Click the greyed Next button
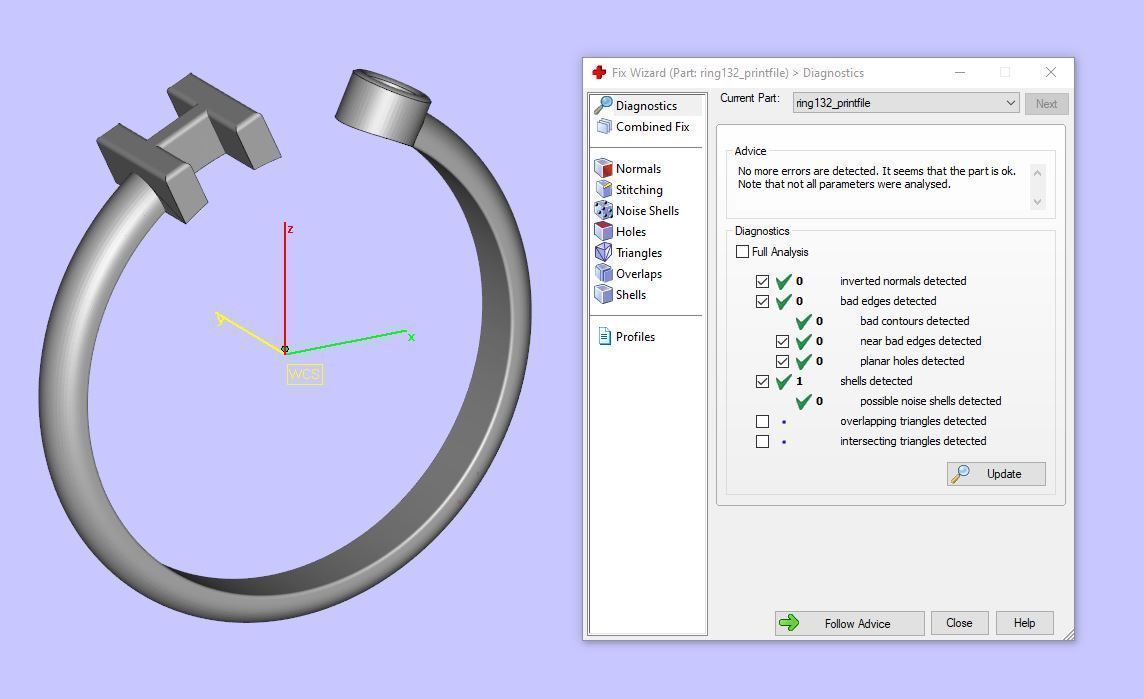 [1046, 104]
